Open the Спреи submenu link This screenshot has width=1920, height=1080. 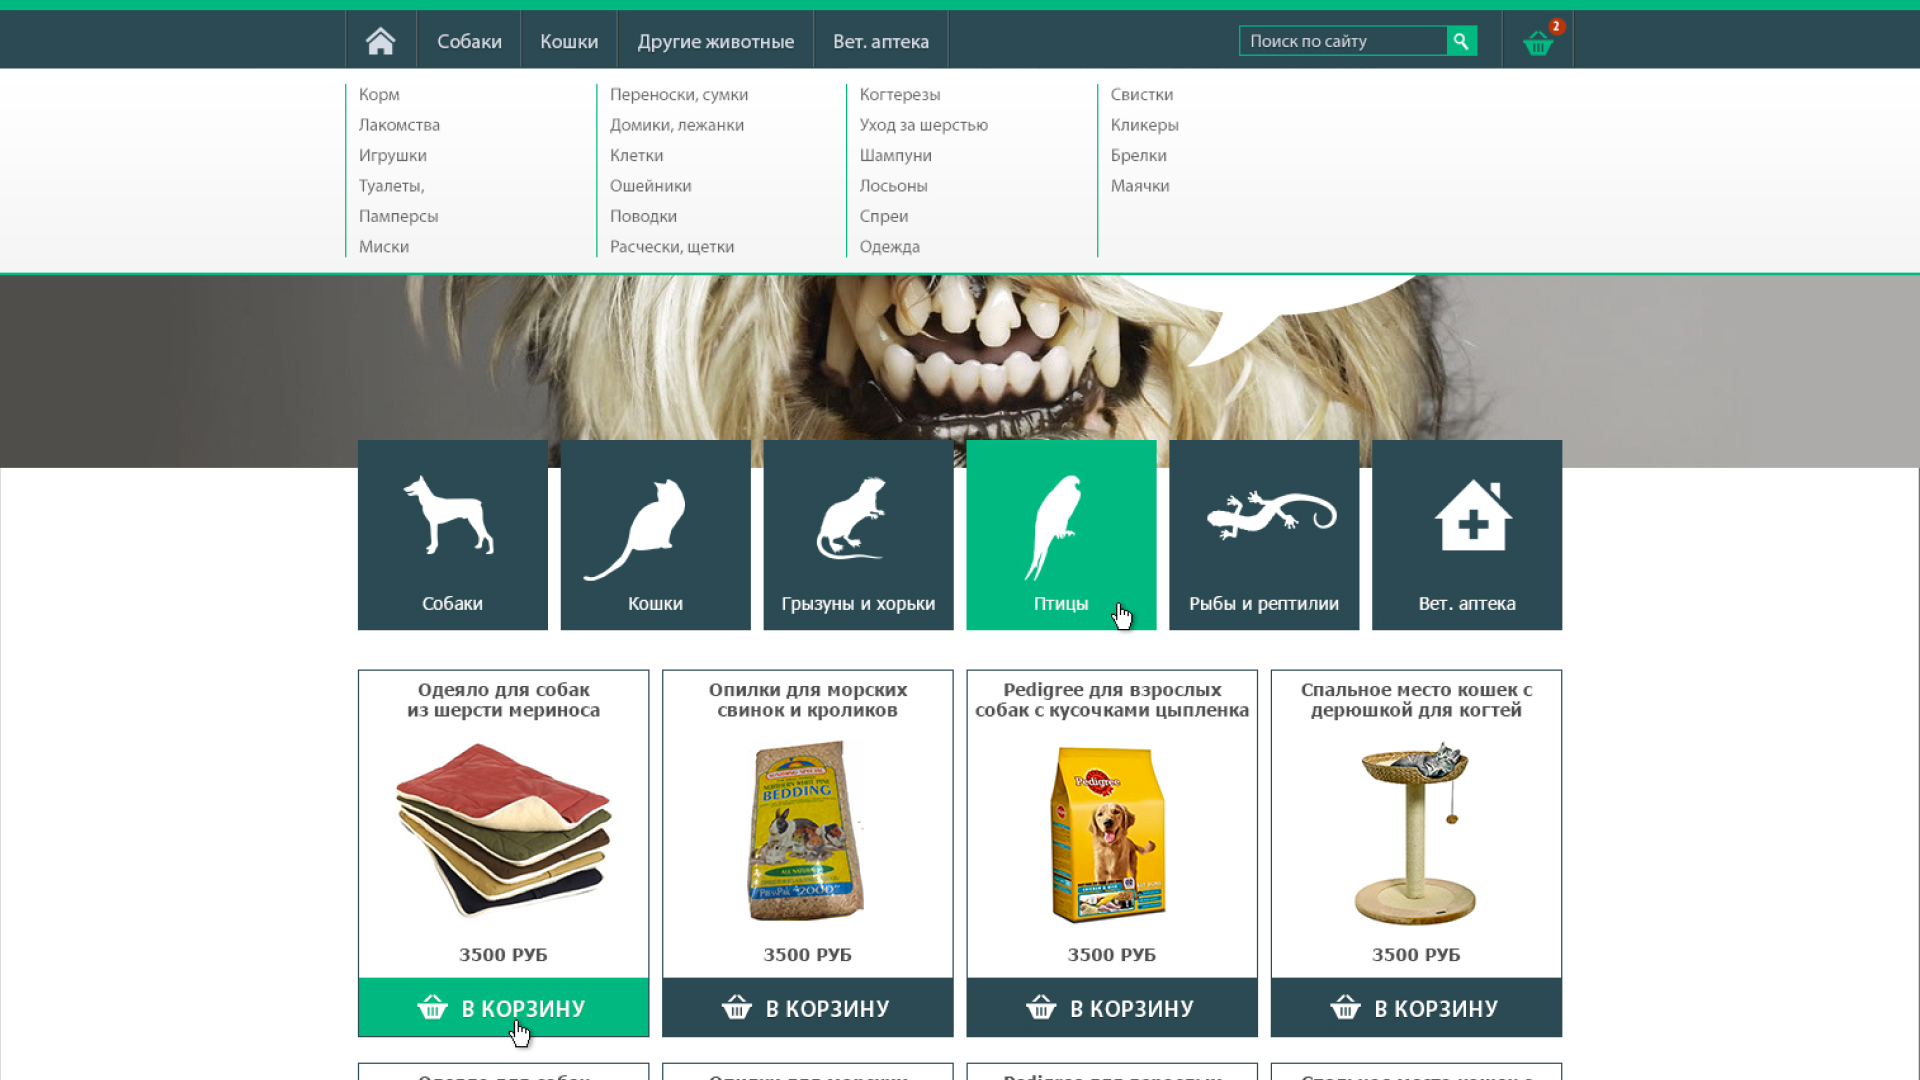coord(884,216)
